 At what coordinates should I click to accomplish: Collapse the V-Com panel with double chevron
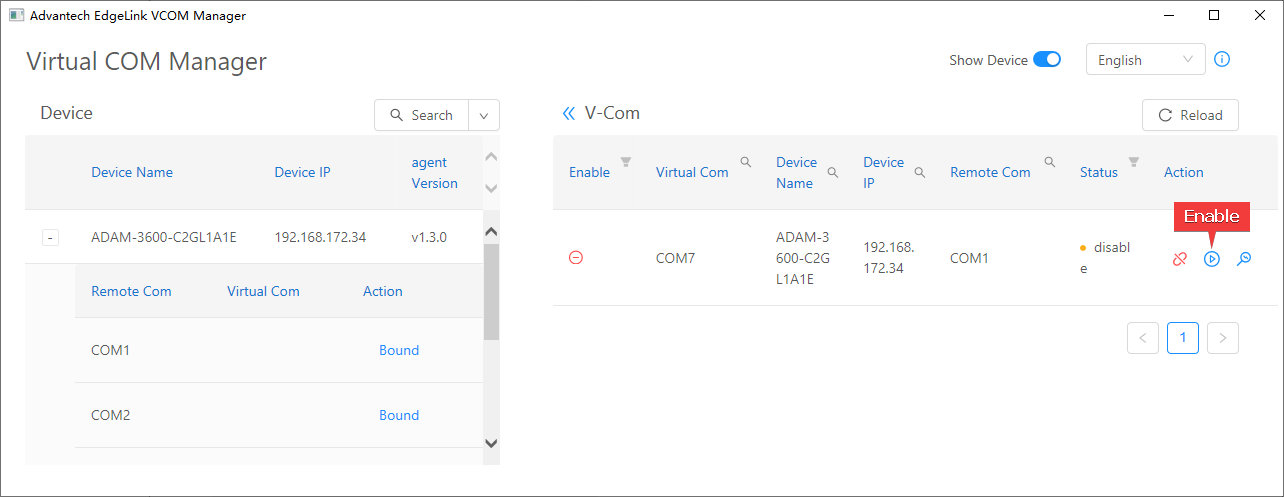(x=568, y=114)
